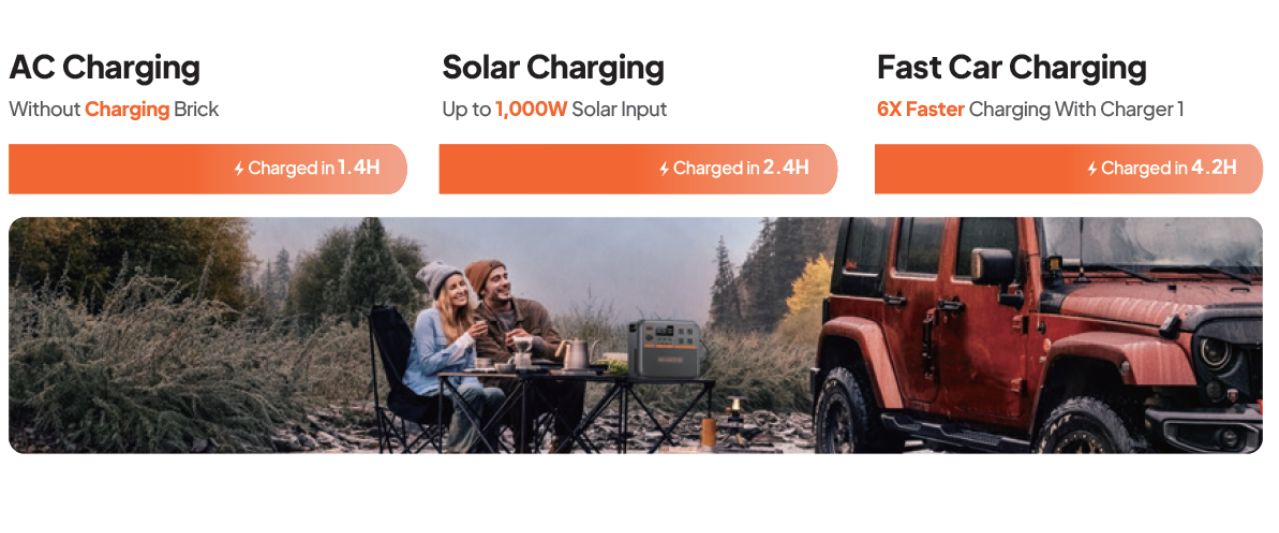Click the 'Charged in 4.2H' bar
Image resolution: width=1279 pixels, height=533 pixels.
point(1069,169)
